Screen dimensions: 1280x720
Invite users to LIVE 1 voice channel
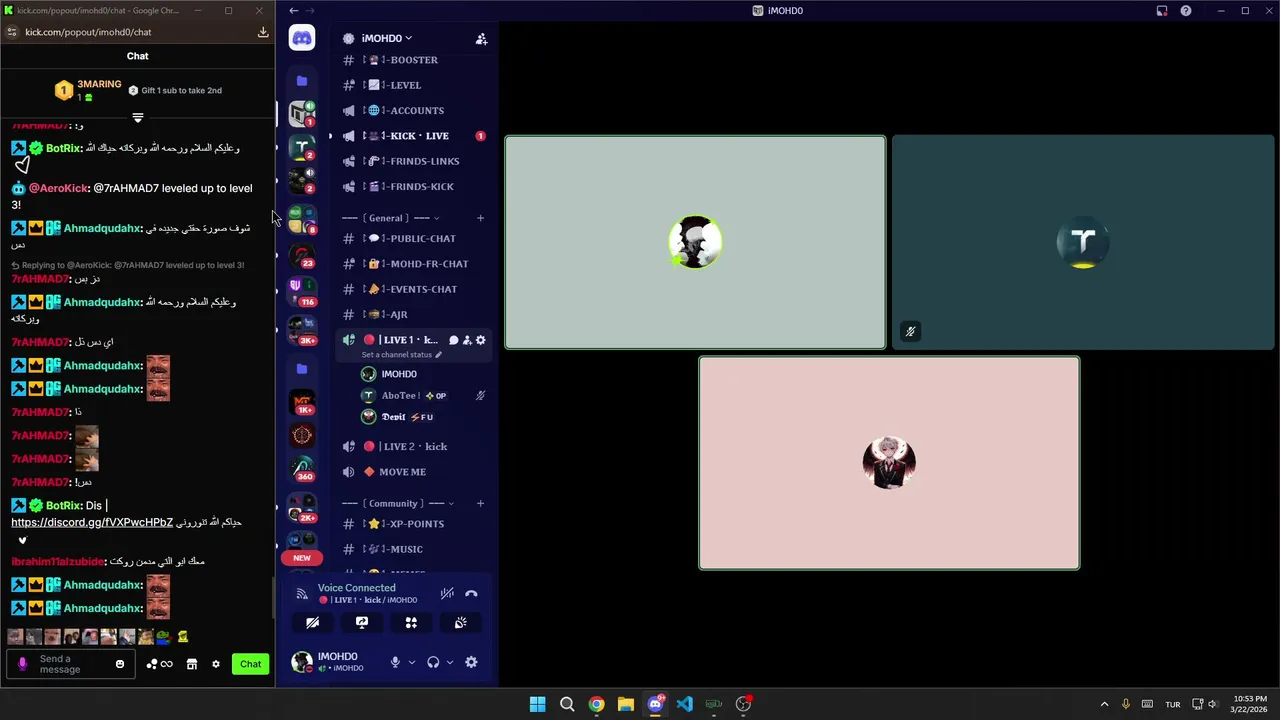tap(467, 340)
